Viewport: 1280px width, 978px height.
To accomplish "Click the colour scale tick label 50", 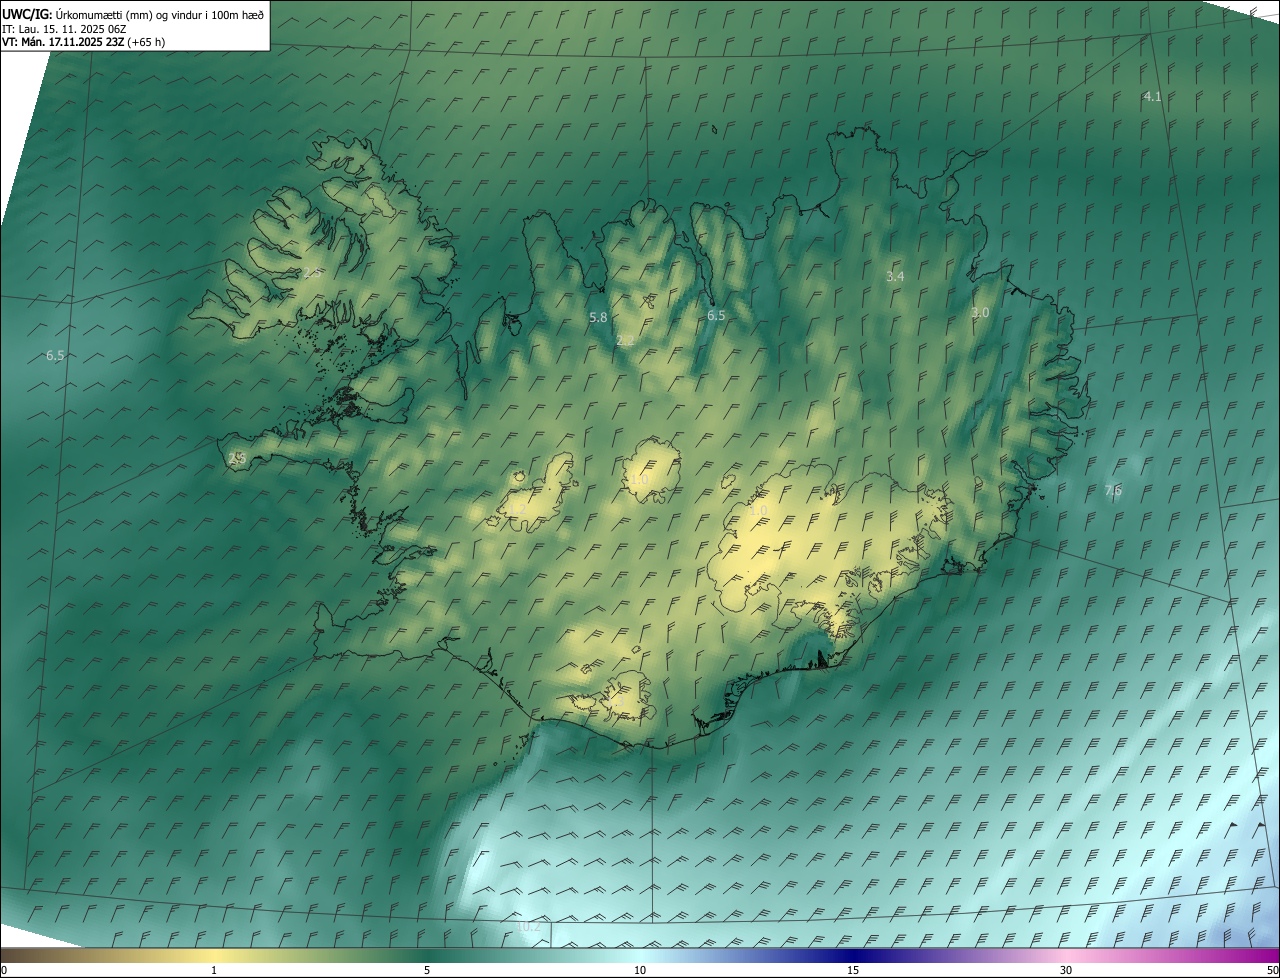I will (1272, 971).
